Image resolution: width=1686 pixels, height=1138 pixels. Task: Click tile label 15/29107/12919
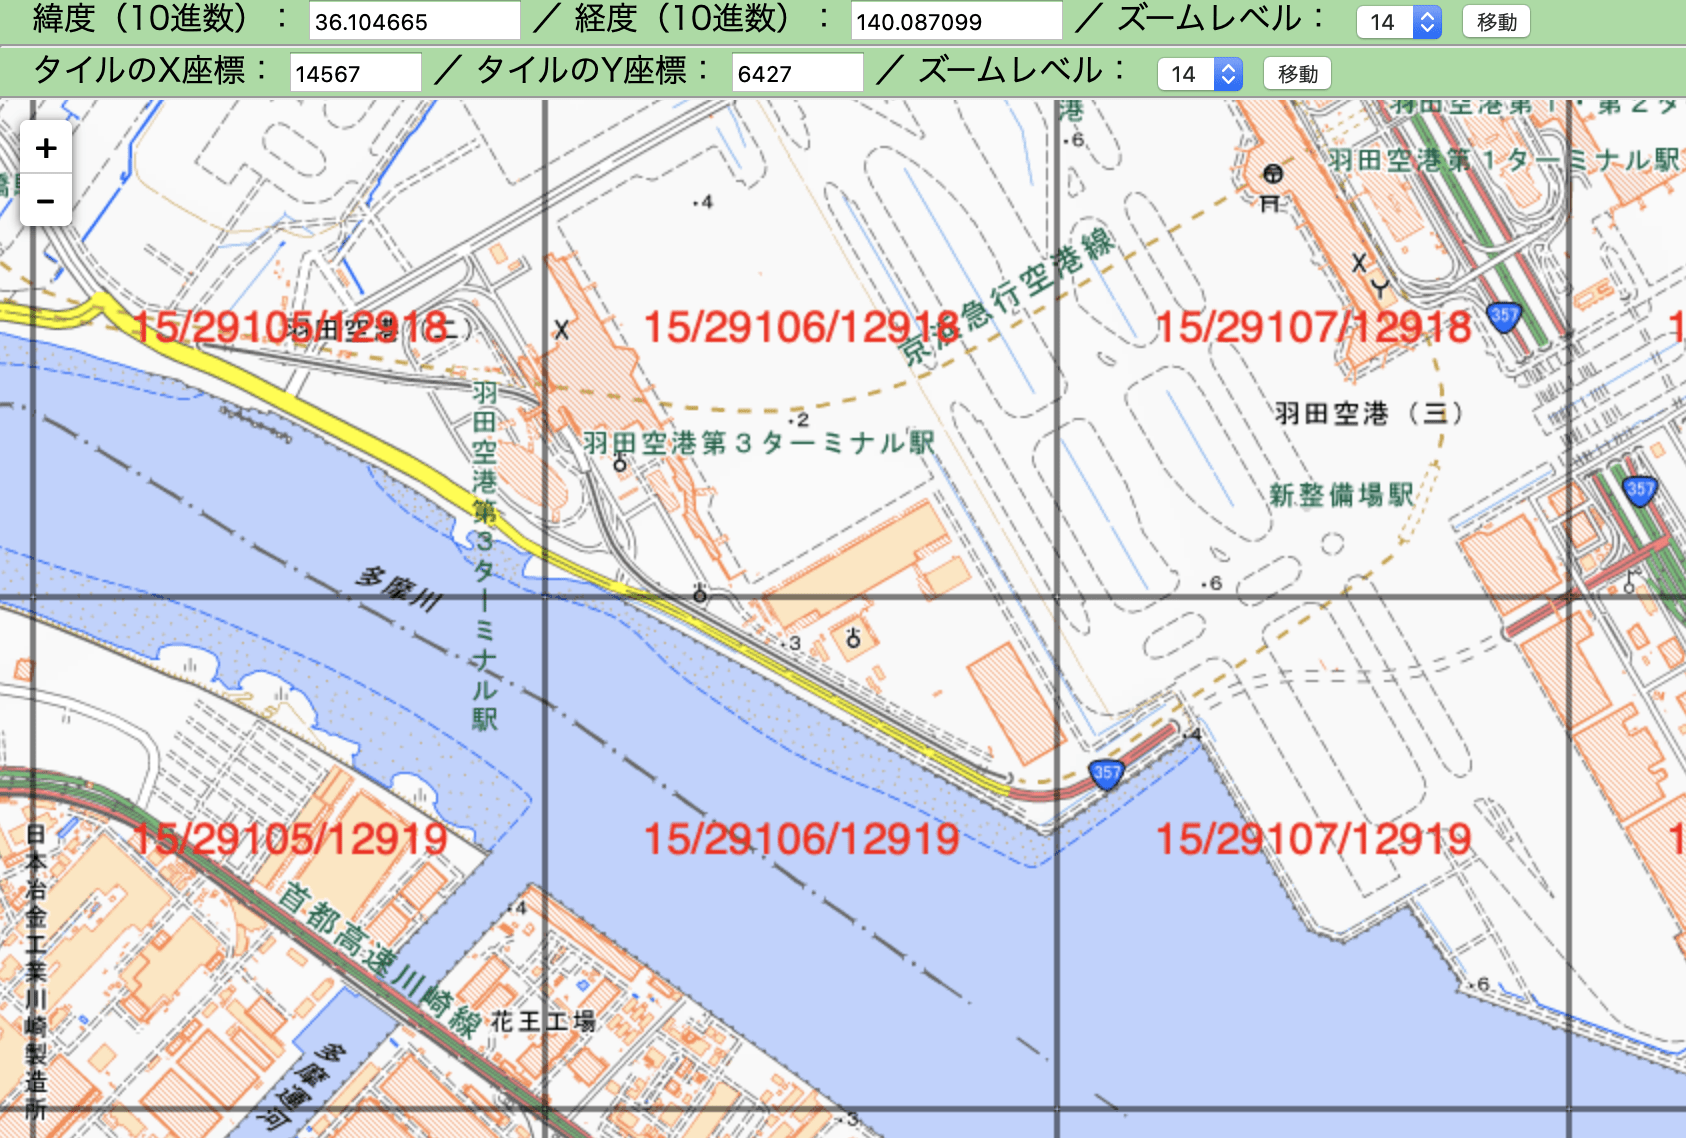point(1313,839)
